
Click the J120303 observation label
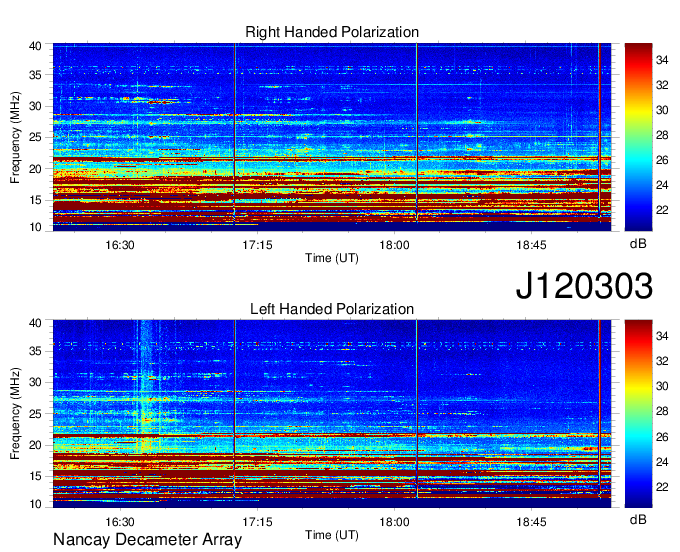[x=584, y=286]
